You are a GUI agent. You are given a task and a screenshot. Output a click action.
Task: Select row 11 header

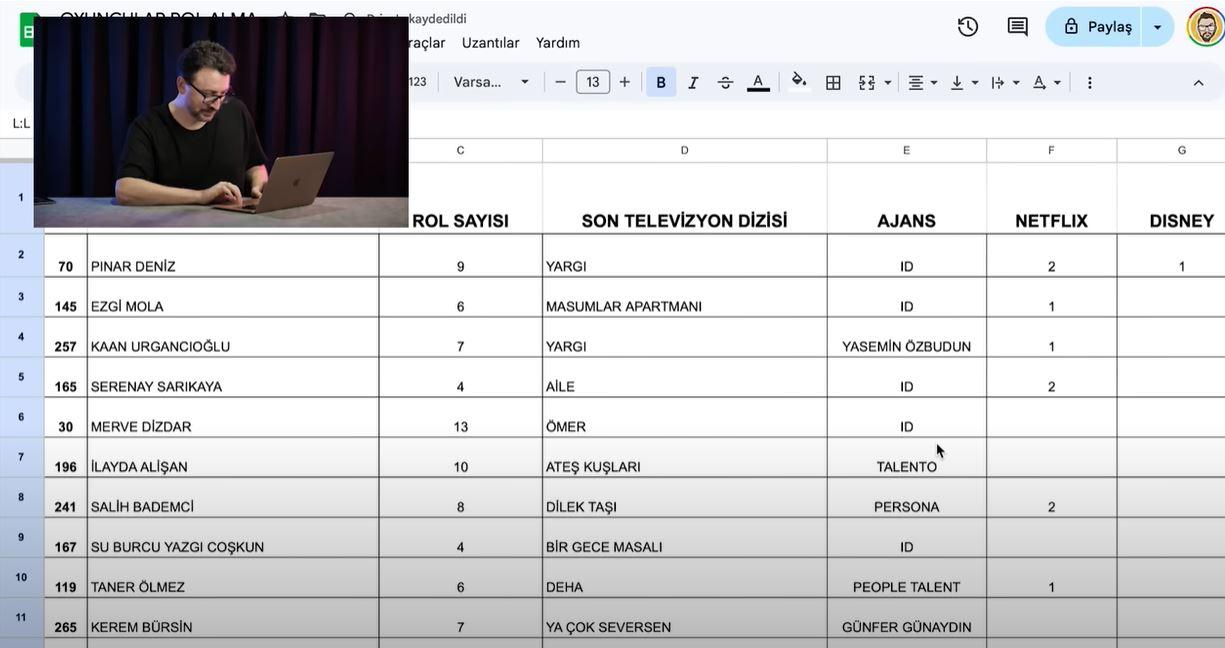(x=21, y=617)
